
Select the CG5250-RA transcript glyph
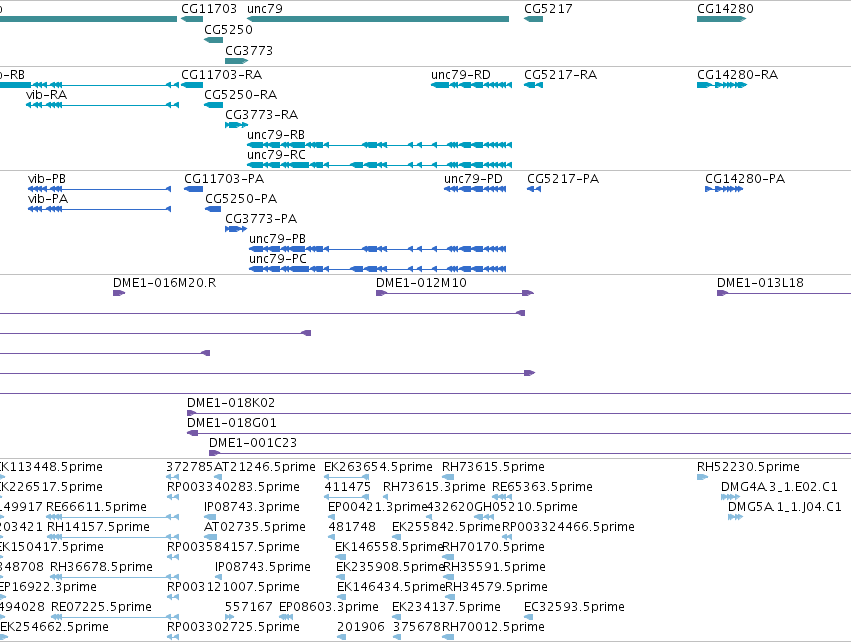point(213,105)
